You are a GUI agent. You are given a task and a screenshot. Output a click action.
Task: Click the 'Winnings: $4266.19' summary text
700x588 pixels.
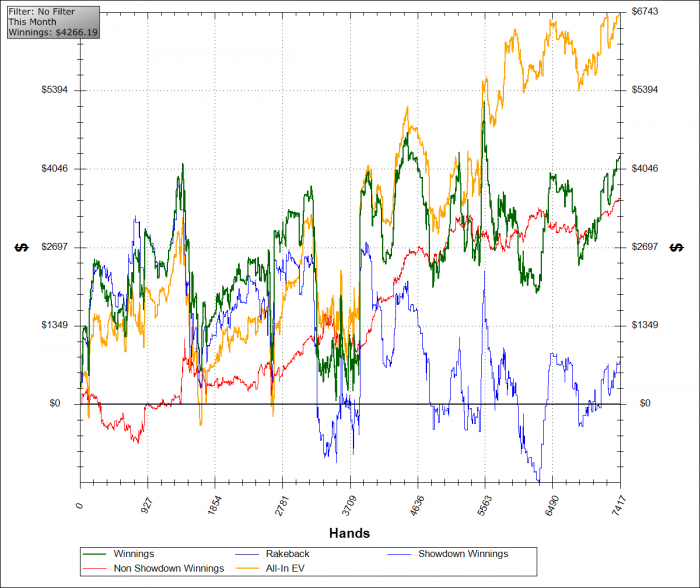53,32
